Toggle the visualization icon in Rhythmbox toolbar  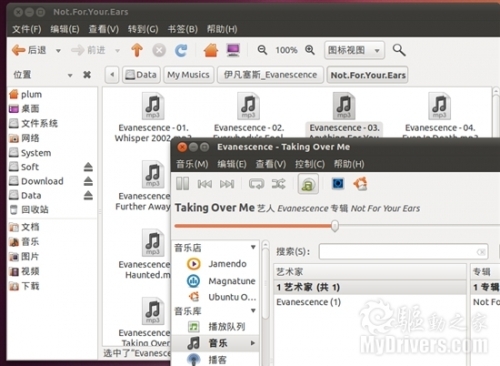coord(338,183)
